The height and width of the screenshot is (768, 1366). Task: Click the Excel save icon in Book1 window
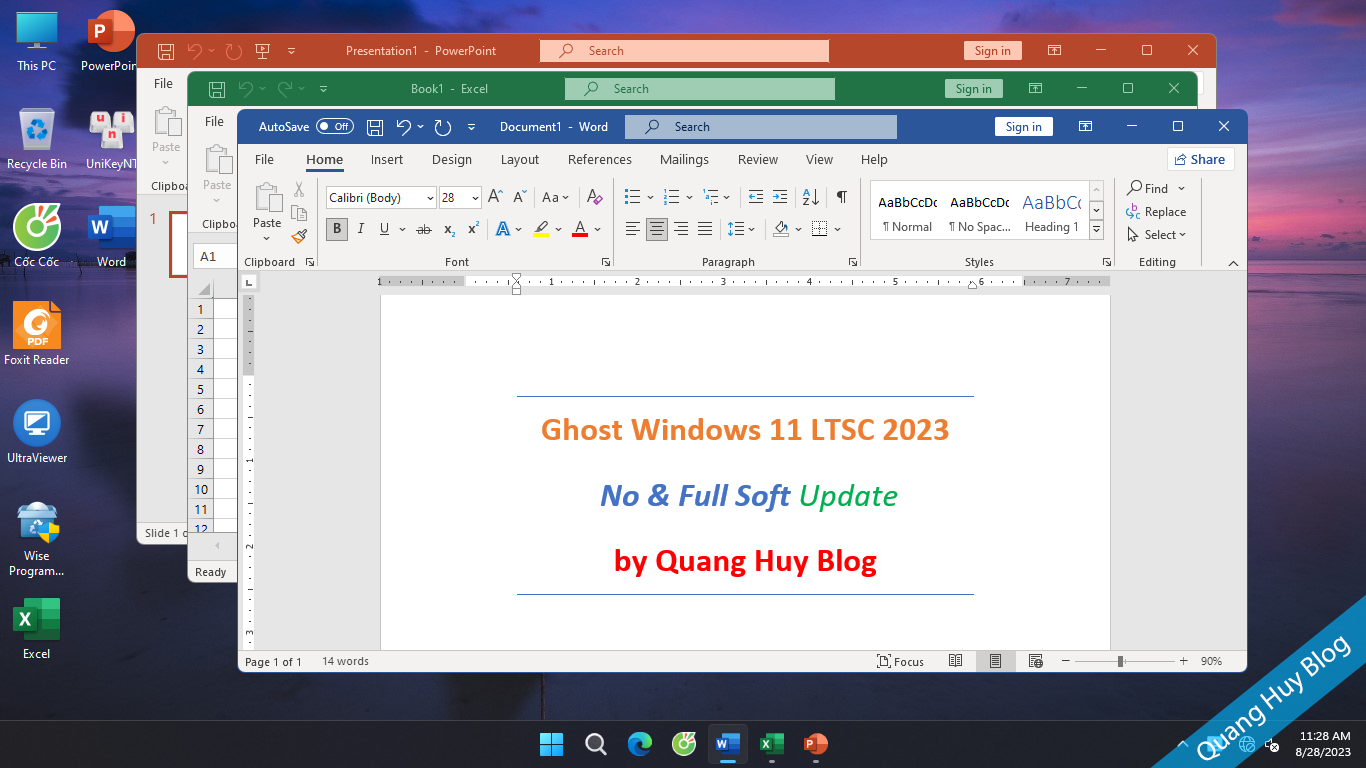(x=216, y=89)
